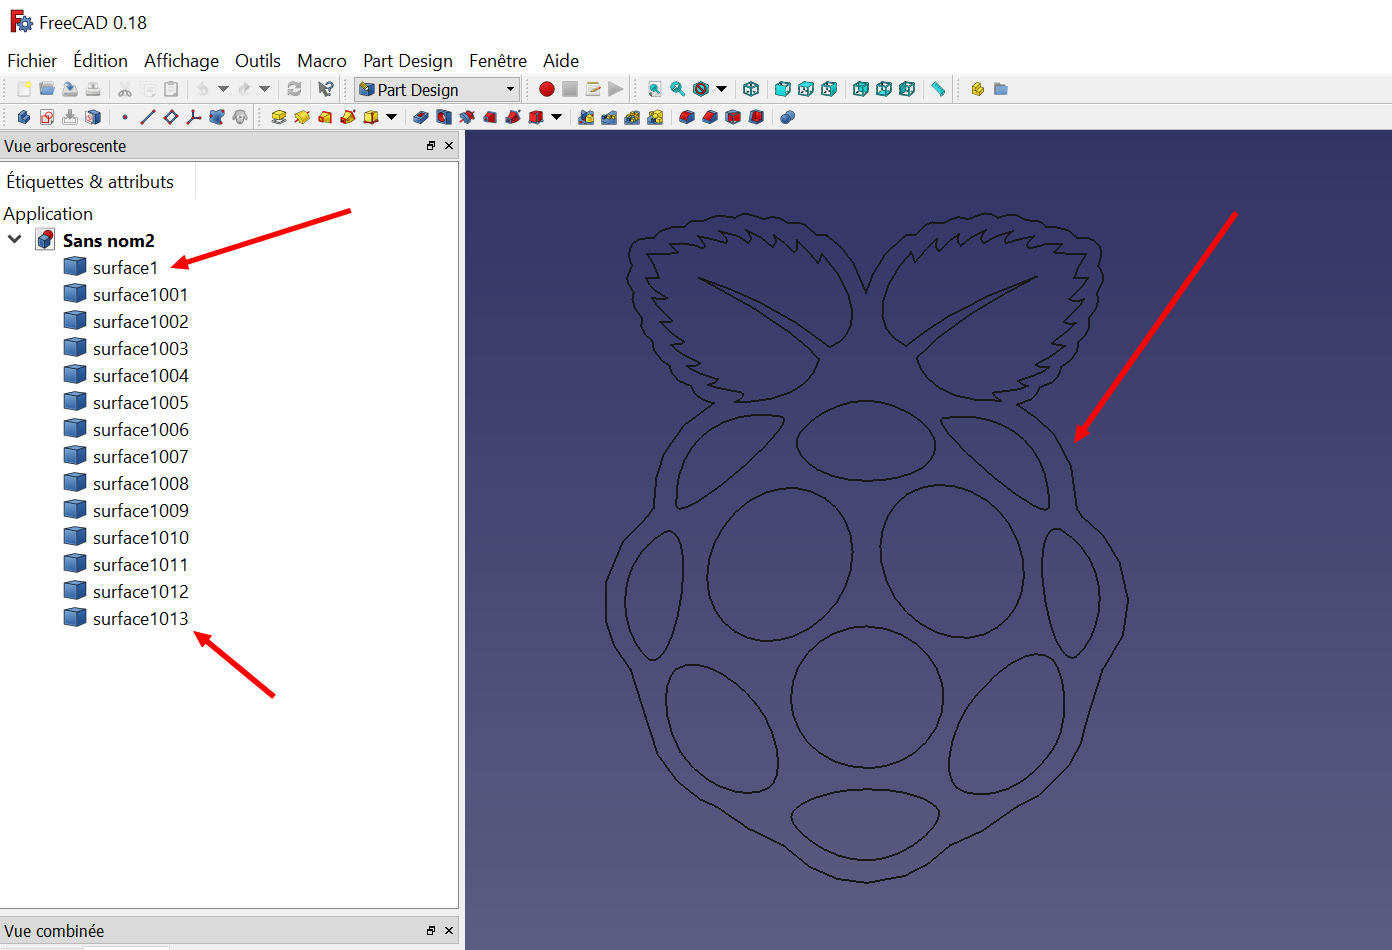Create a new body icon
Viewport: 1392px width, 950px height.
(x=24, y=117)
